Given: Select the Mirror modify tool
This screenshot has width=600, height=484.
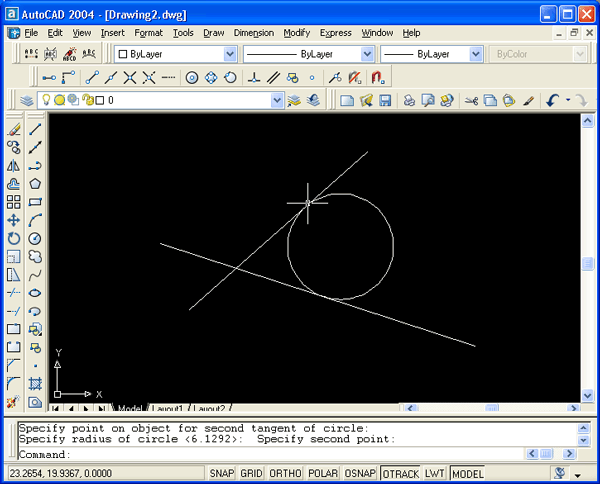Looking at the screenshot, I should tap(14, 166).
